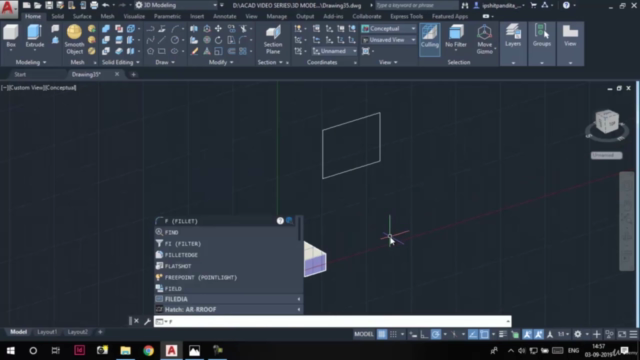Switch to the Surface ribbon tab
The width and height of the screenshot is (640, 360).
82,16
